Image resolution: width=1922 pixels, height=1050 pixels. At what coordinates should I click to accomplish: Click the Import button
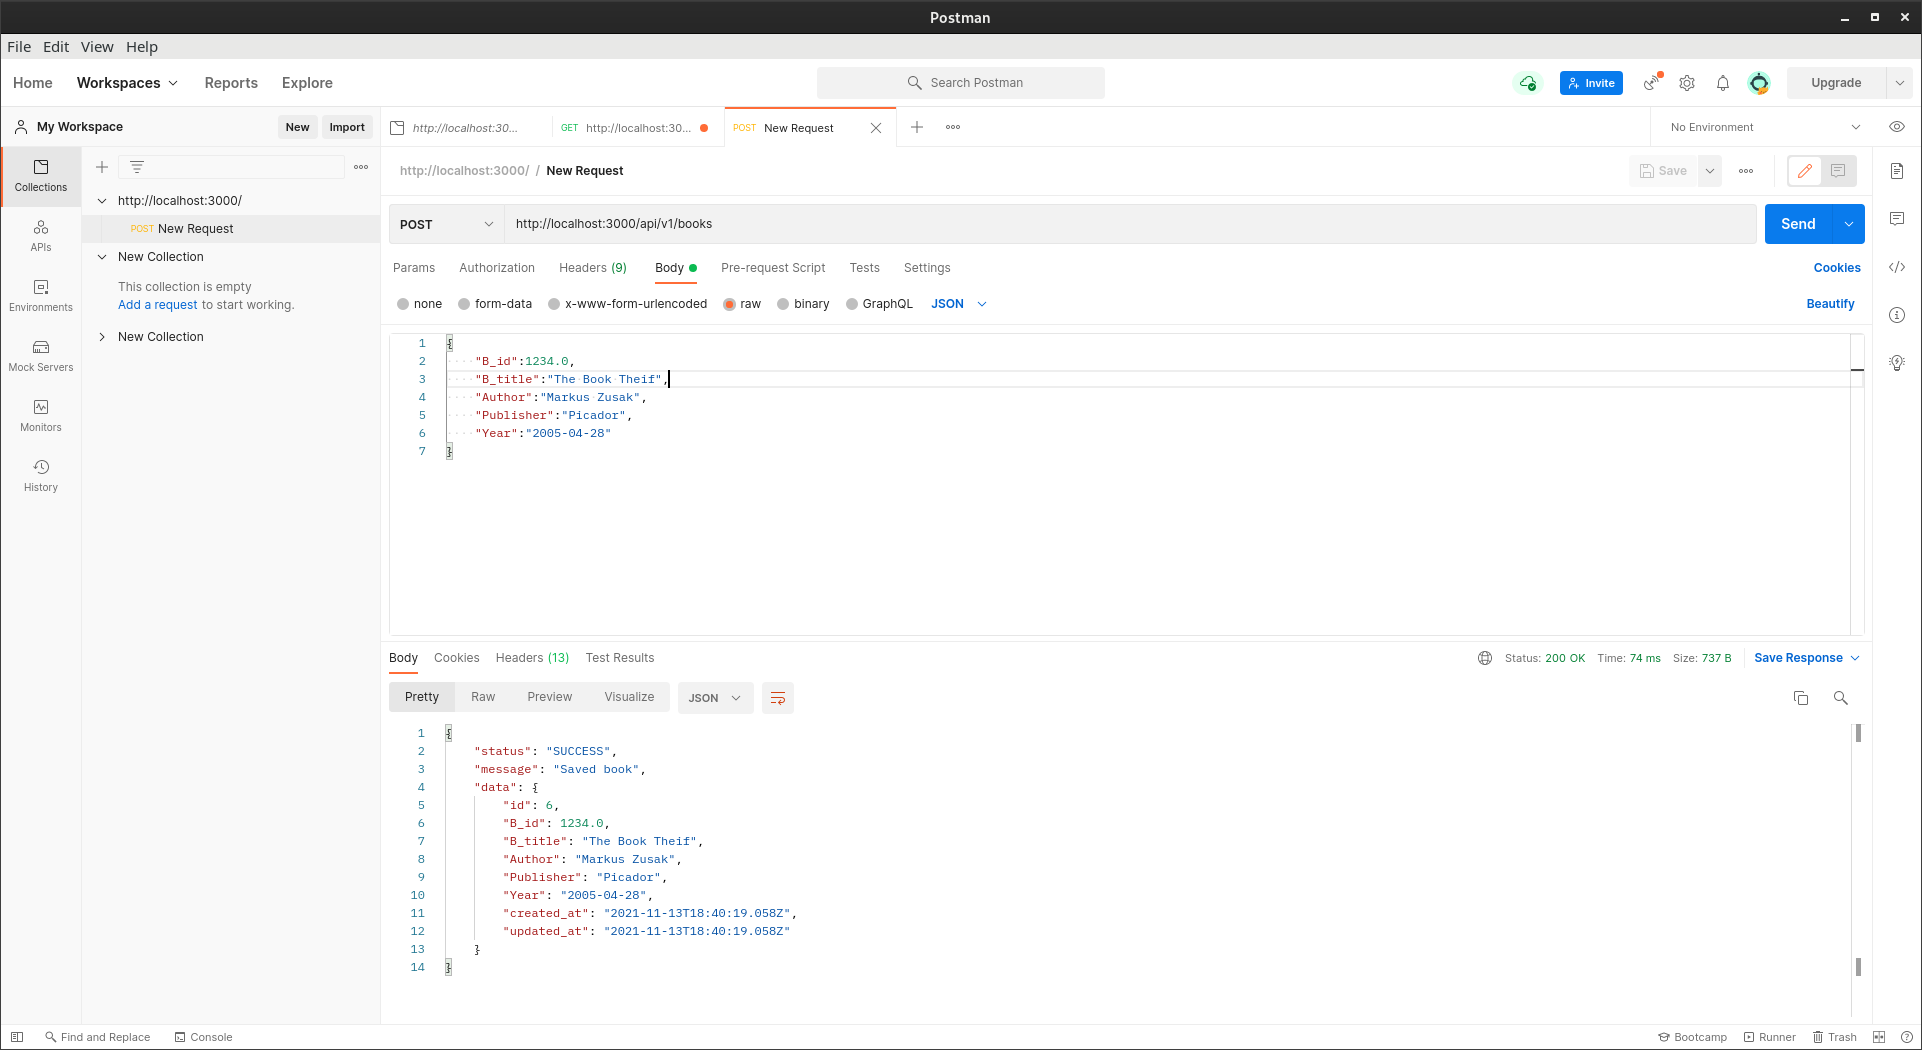[347, 127]
